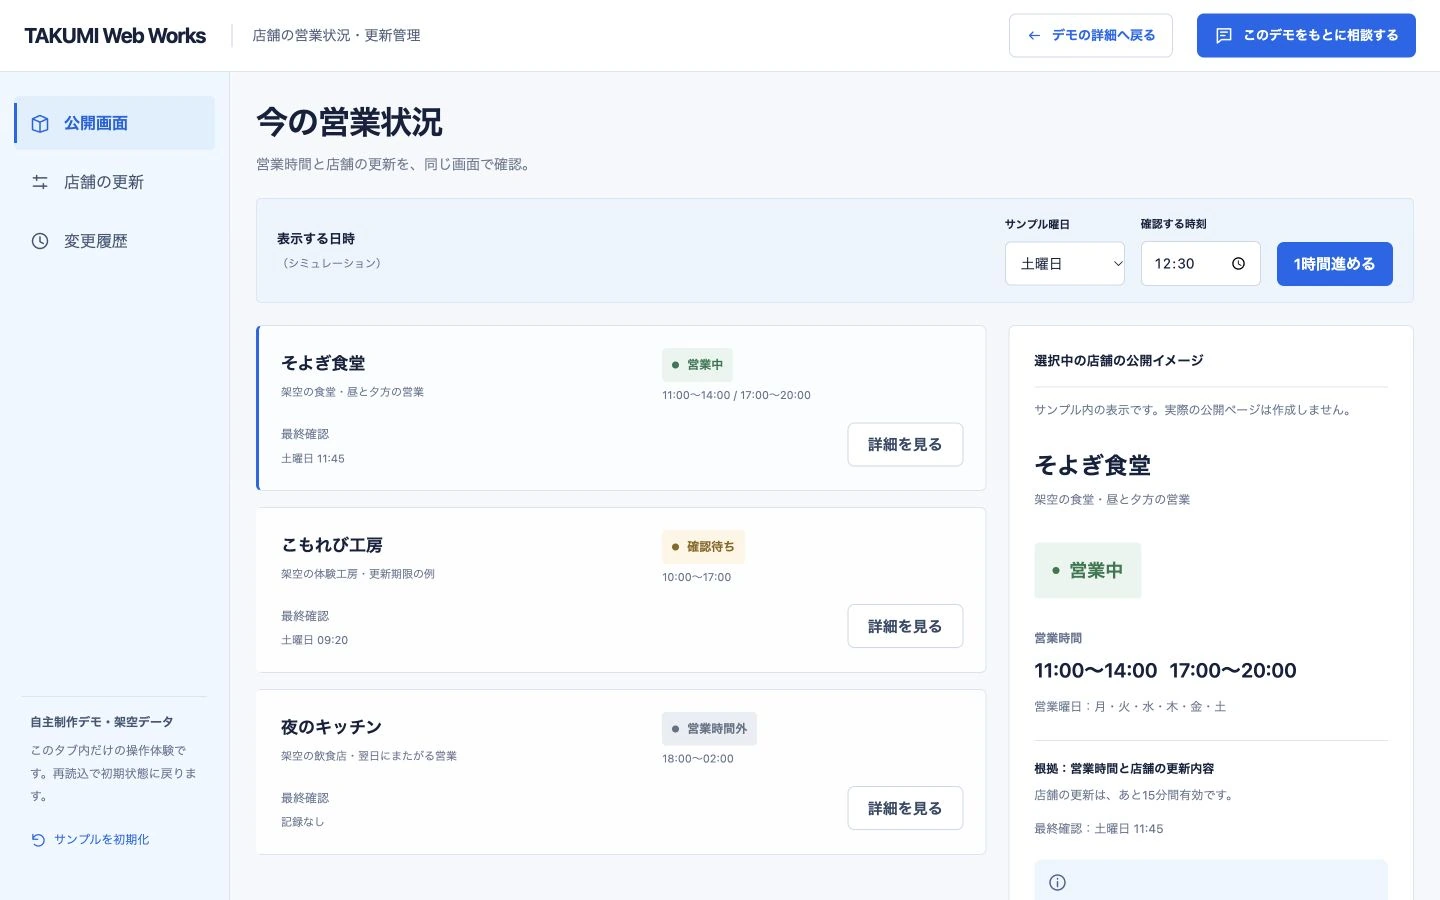Viewport: 1440px width, 900px height.
Task: Click the 表示する日時 label
Action: 316,239
